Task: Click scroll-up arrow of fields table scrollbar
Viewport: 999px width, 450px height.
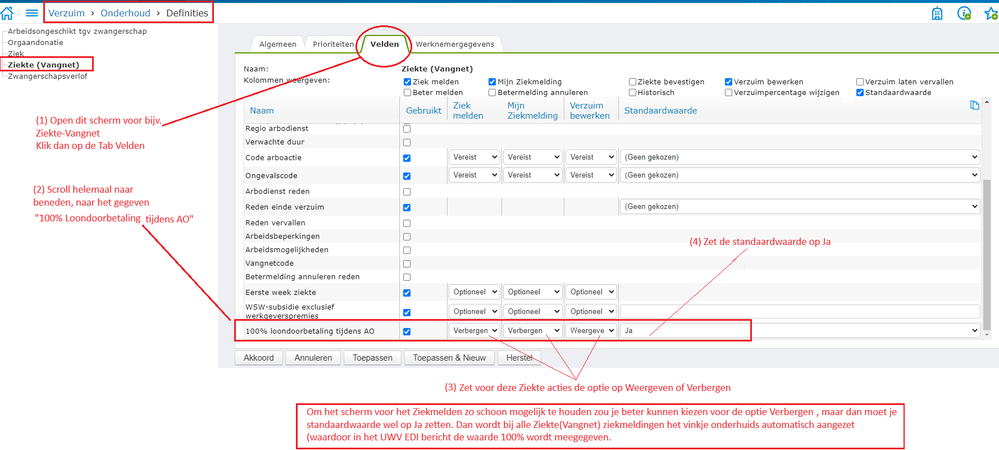Action: pyautogui.click(x=988, y=102)
